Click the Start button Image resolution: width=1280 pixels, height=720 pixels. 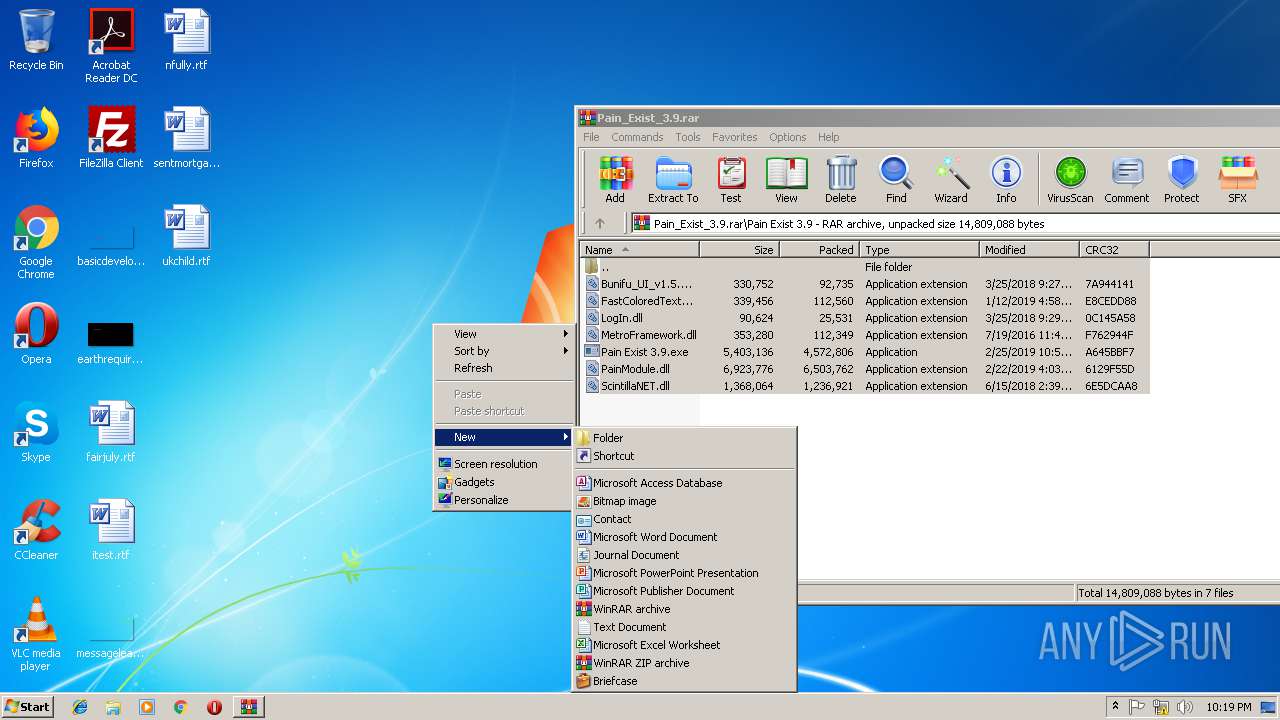[27, 707]
